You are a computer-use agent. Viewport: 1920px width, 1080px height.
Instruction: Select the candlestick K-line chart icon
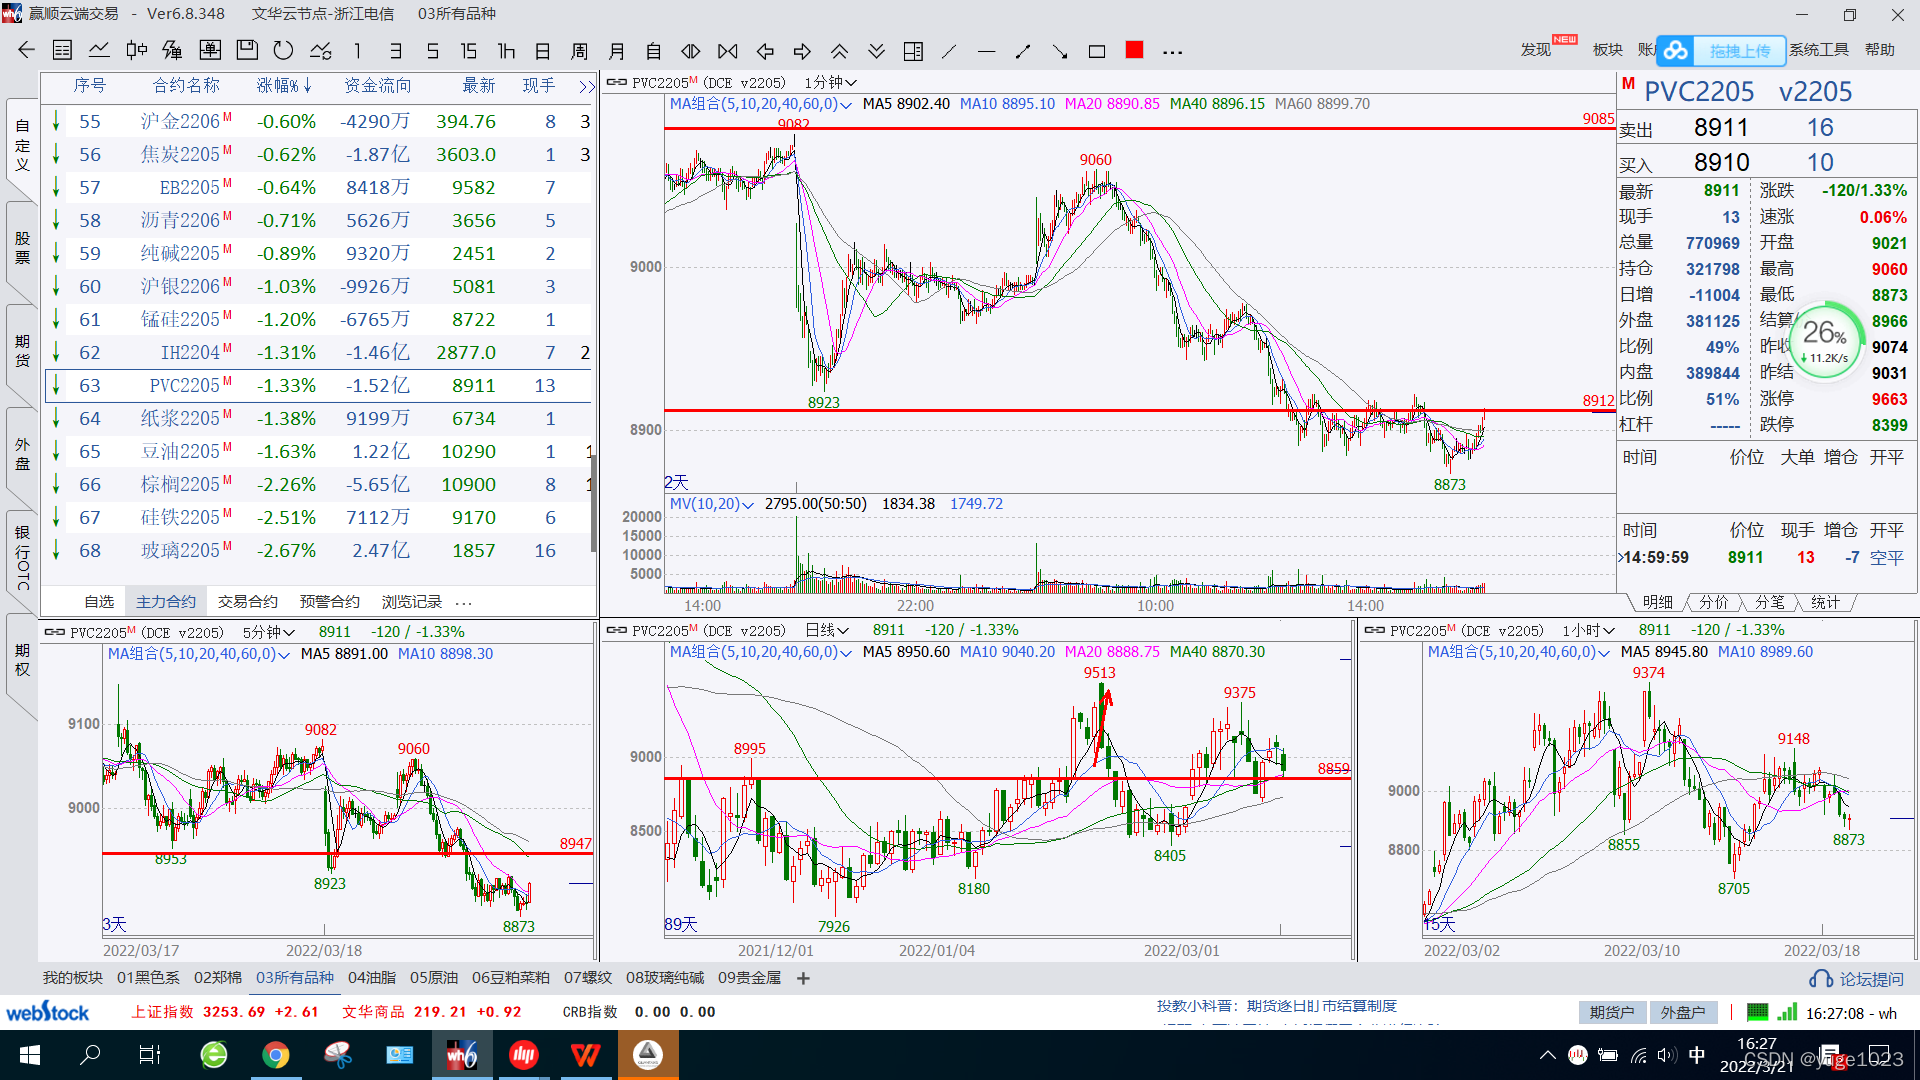tap(136, 50)
